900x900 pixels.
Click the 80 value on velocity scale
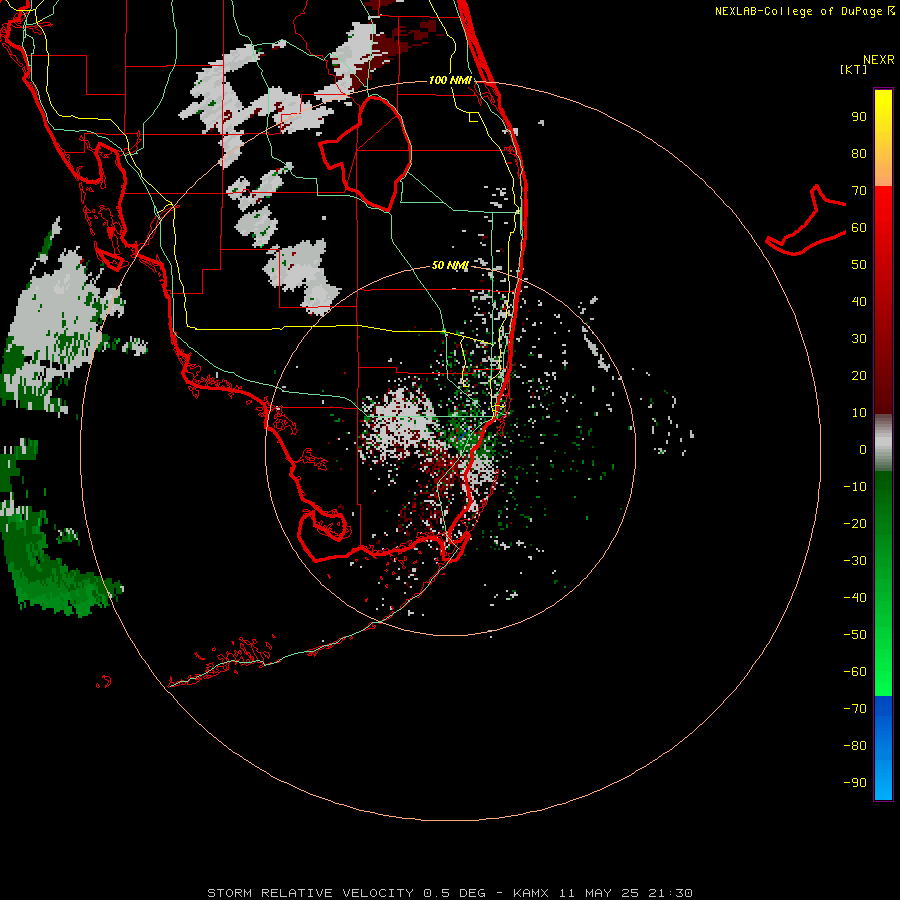click(x=859, y=154)
